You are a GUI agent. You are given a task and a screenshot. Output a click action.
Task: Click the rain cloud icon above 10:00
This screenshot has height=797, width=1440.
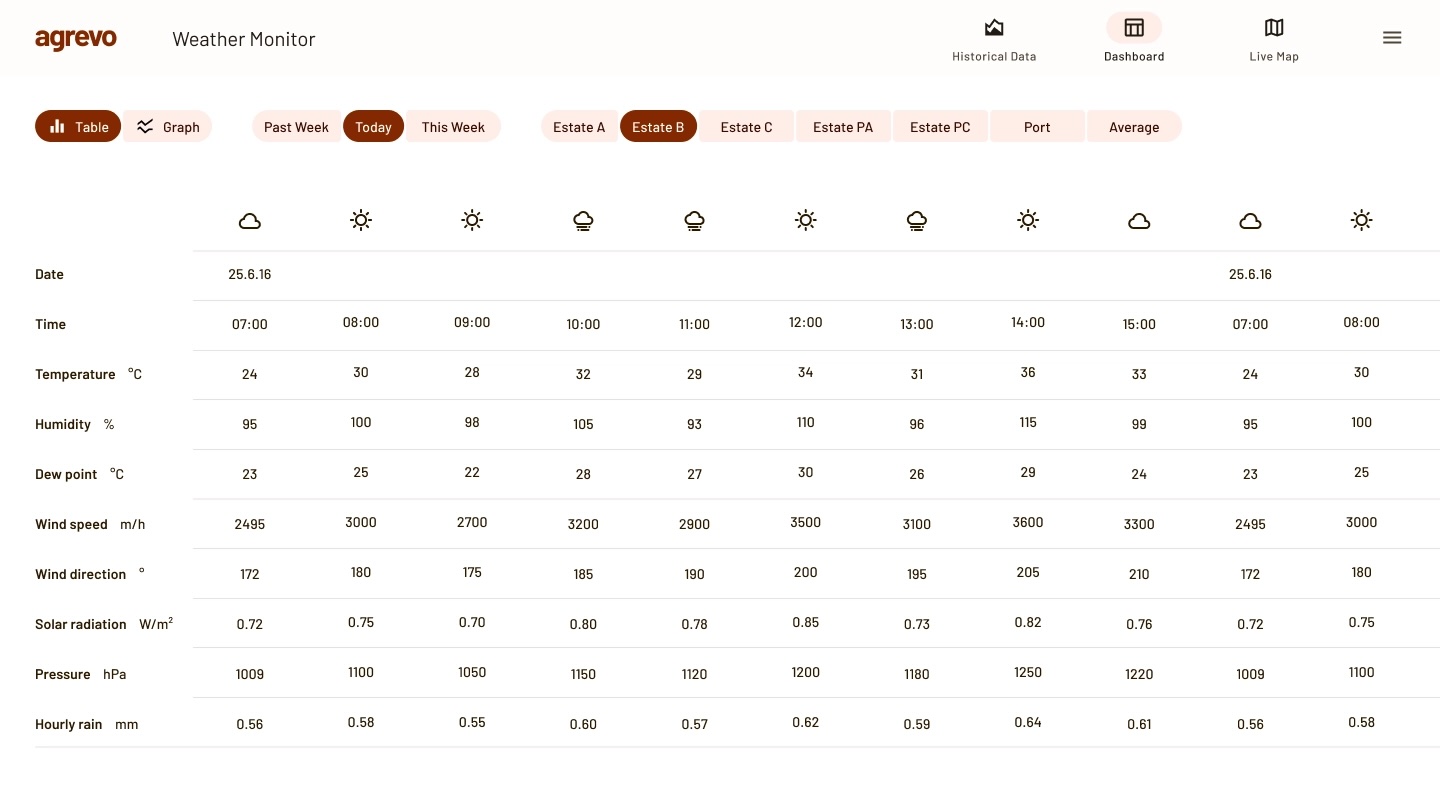583,221
